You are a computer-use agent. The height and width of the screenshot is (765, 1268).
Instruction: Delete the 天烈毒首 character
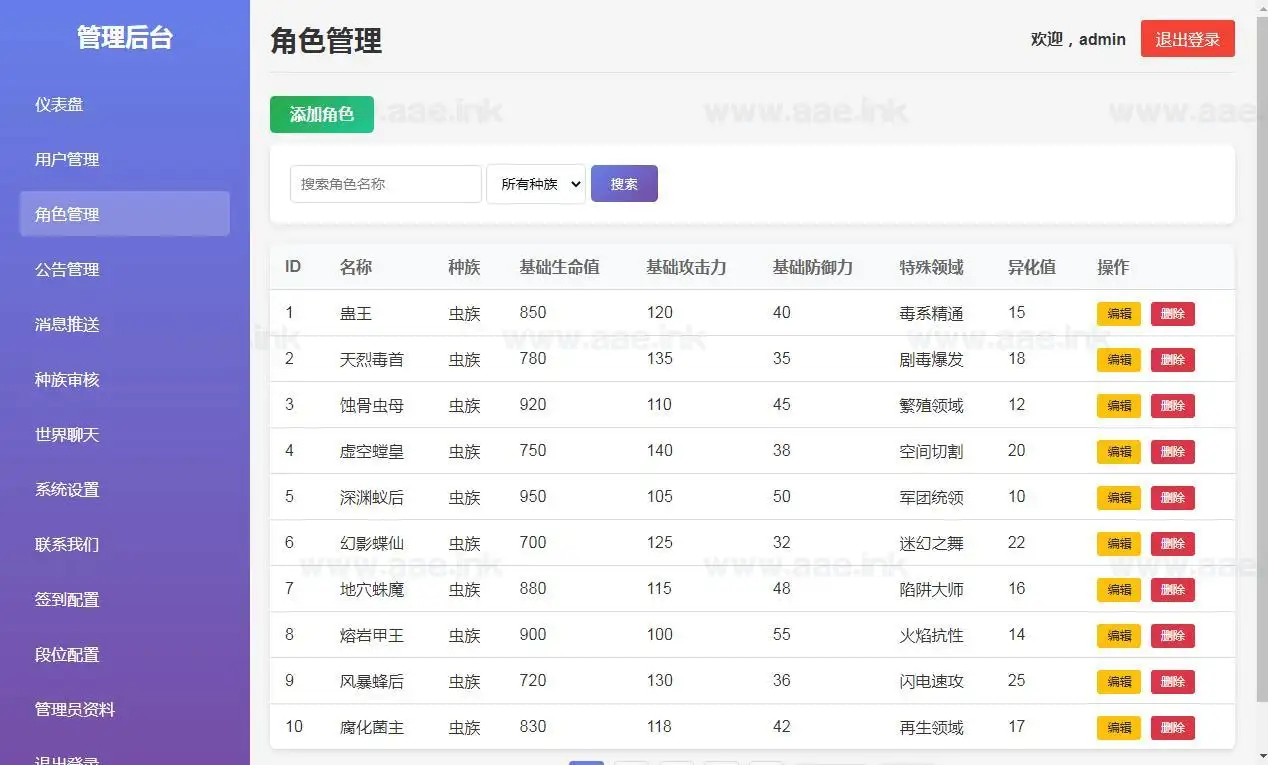[1171, 359]
